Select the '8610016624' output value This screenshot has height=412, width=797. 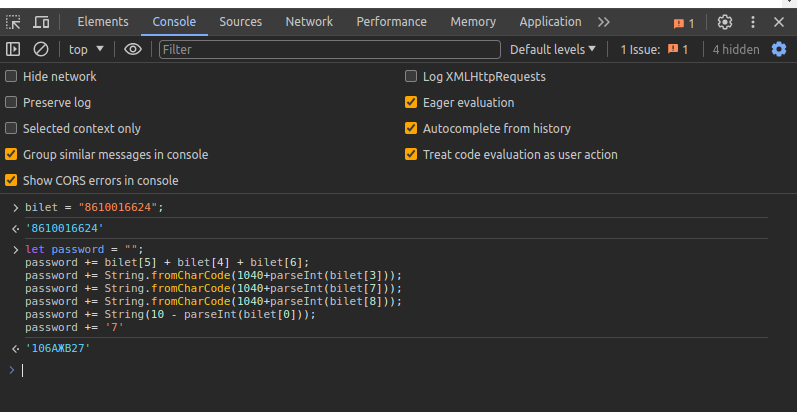65,229
